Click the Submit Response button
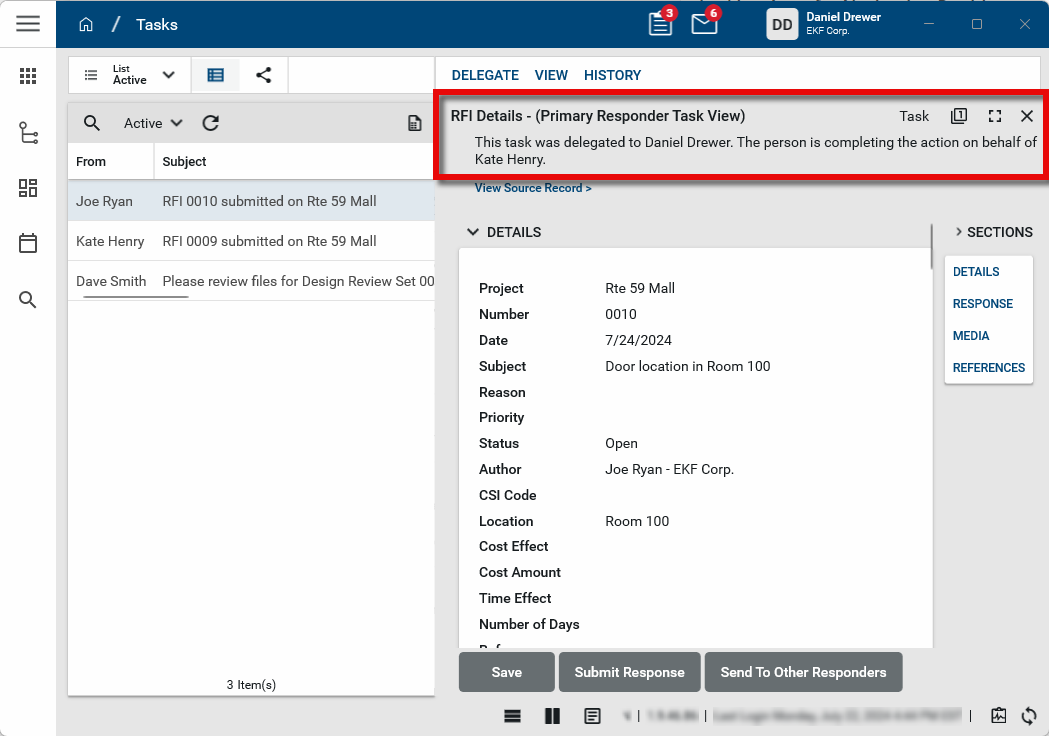Screen dimensions: 1049x736 pos(629,672)
